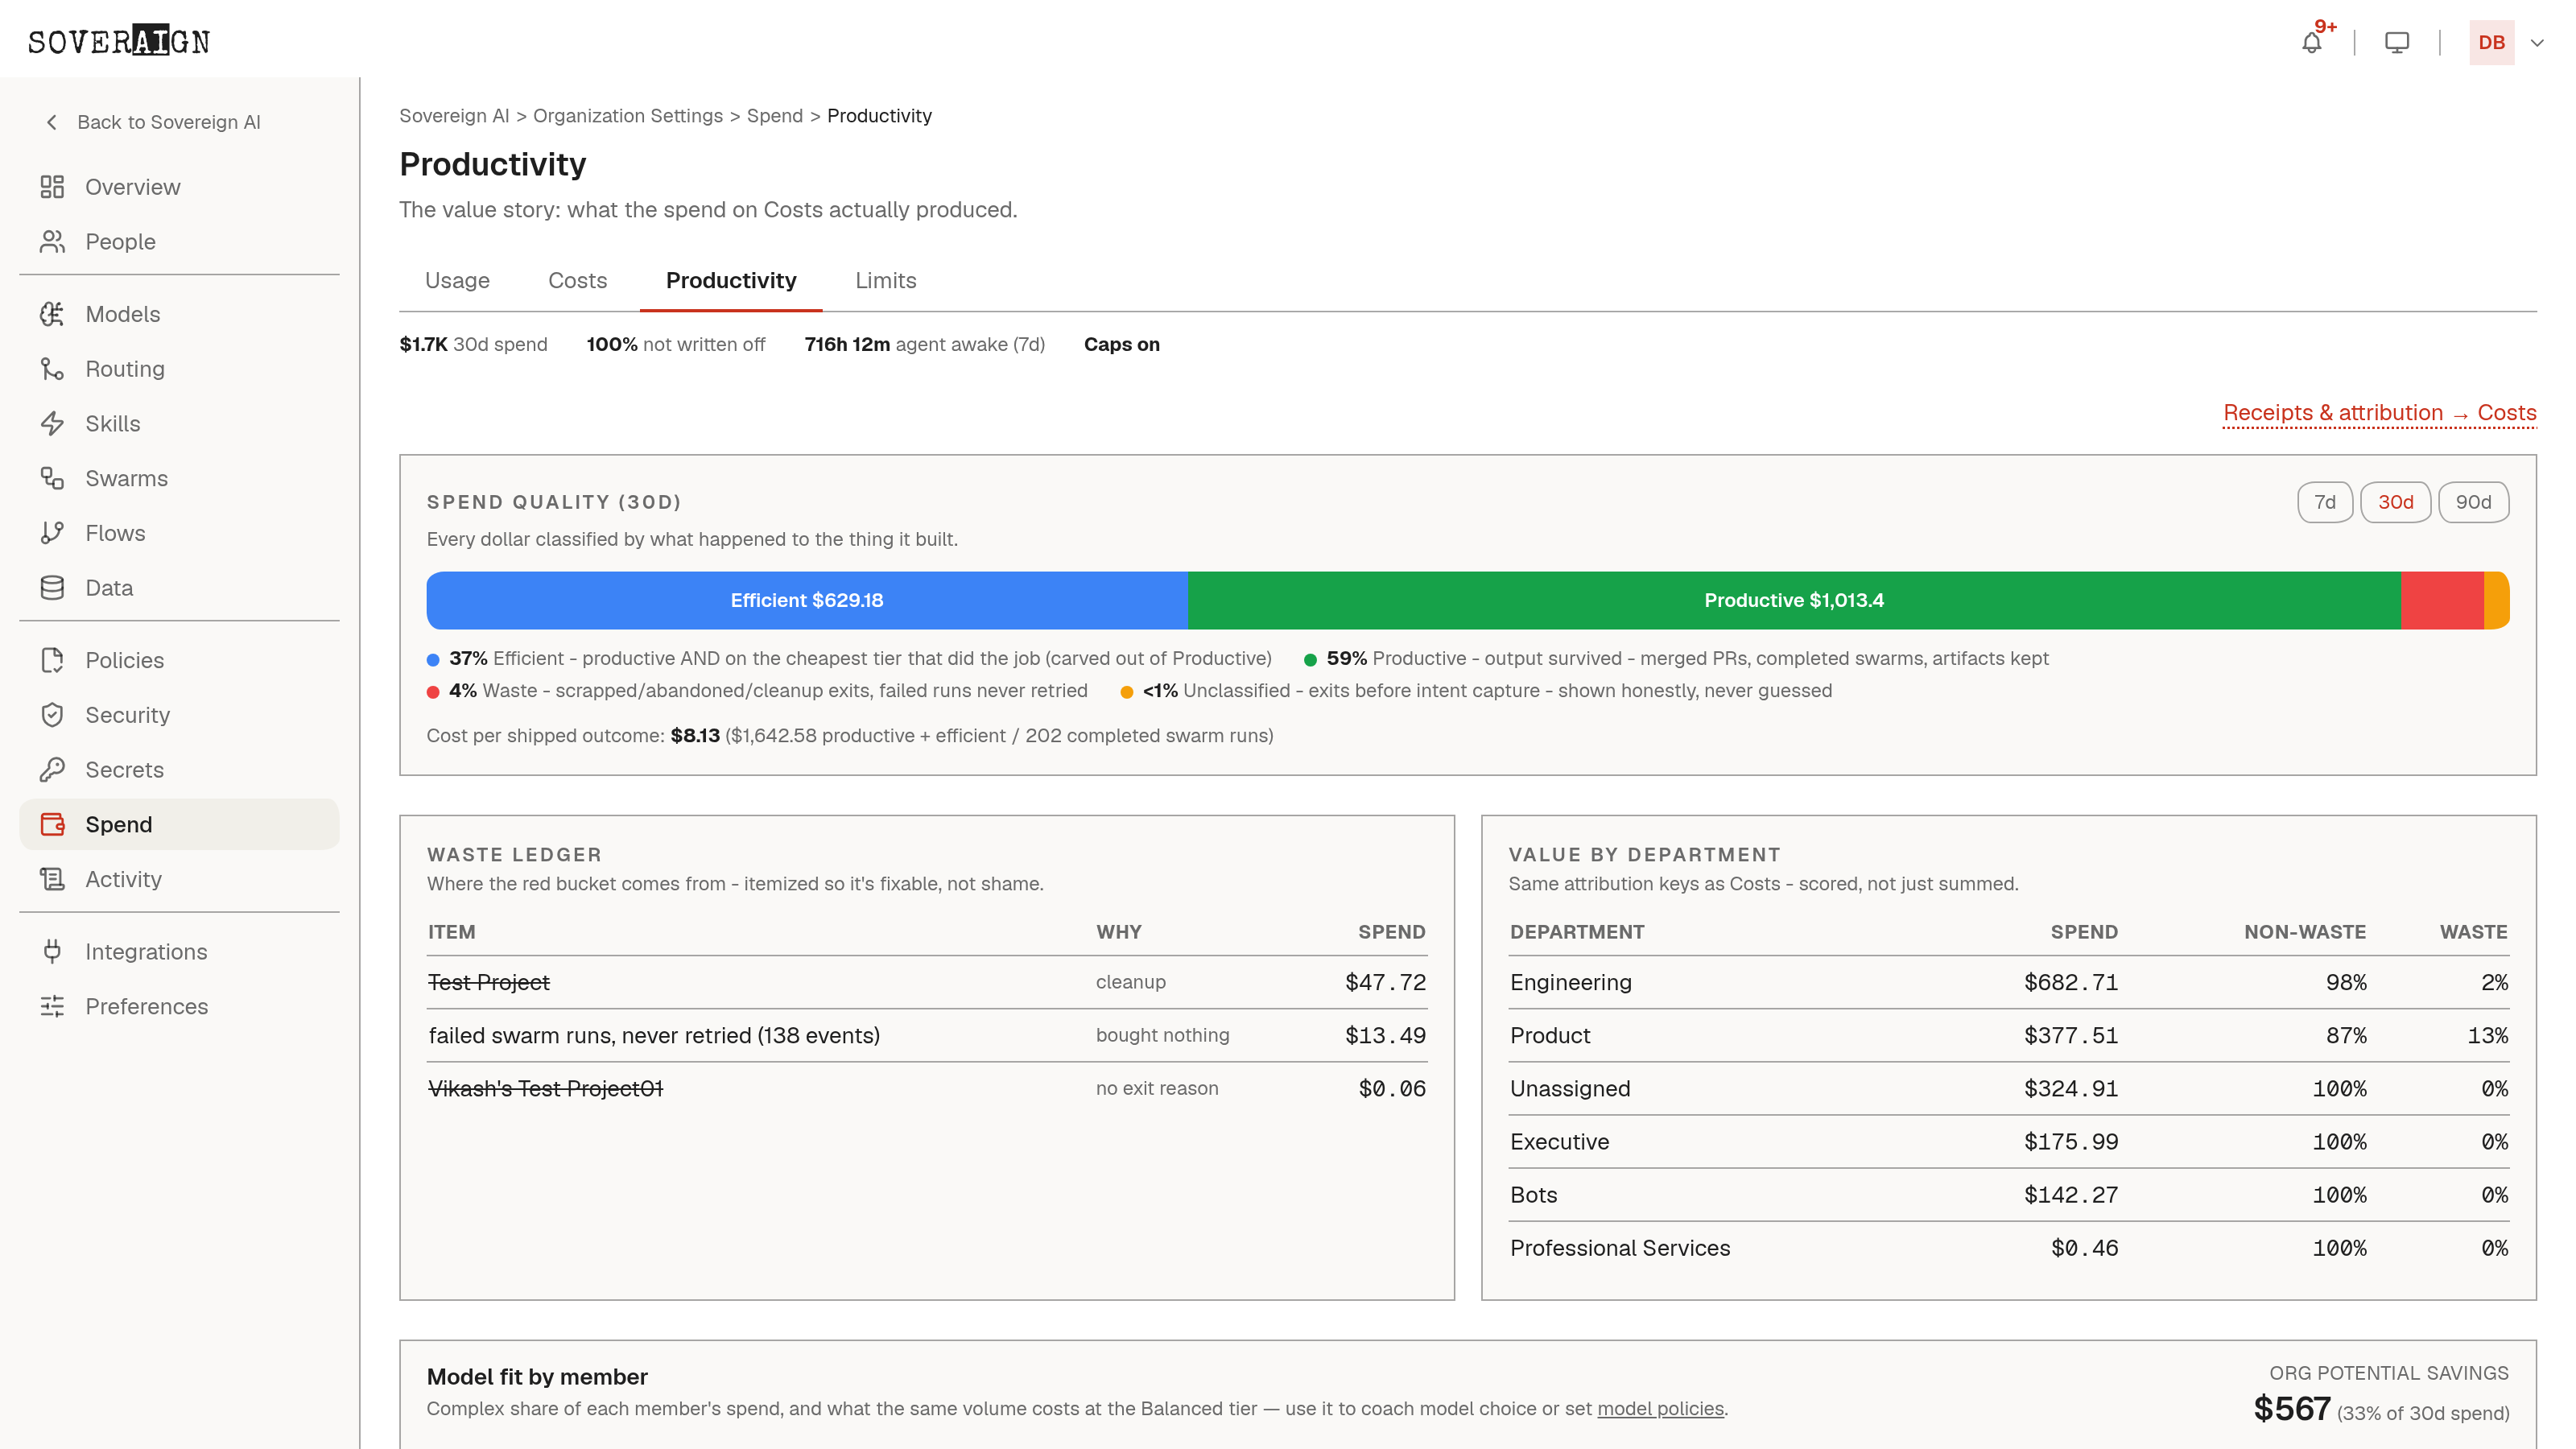This screenshot has width=2576, height=1449.
Task: Click the Policies document icon
Action: tap(52, 660)
